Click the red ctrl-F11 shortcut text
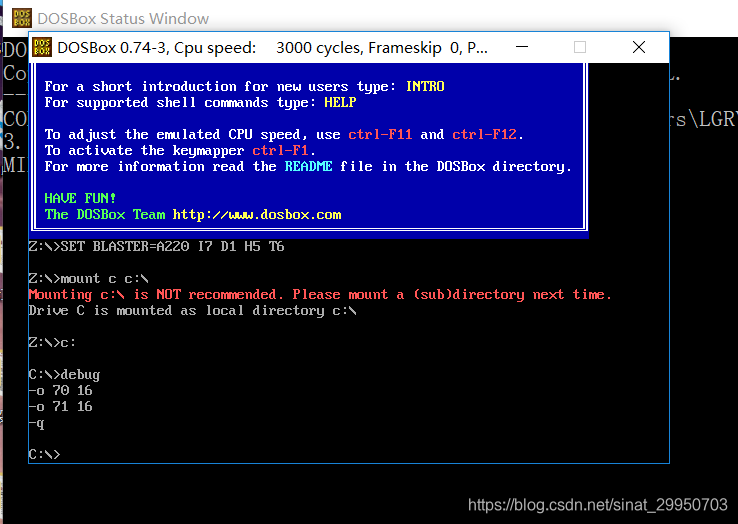Viewport: 738px width, 524px height. 380,135
